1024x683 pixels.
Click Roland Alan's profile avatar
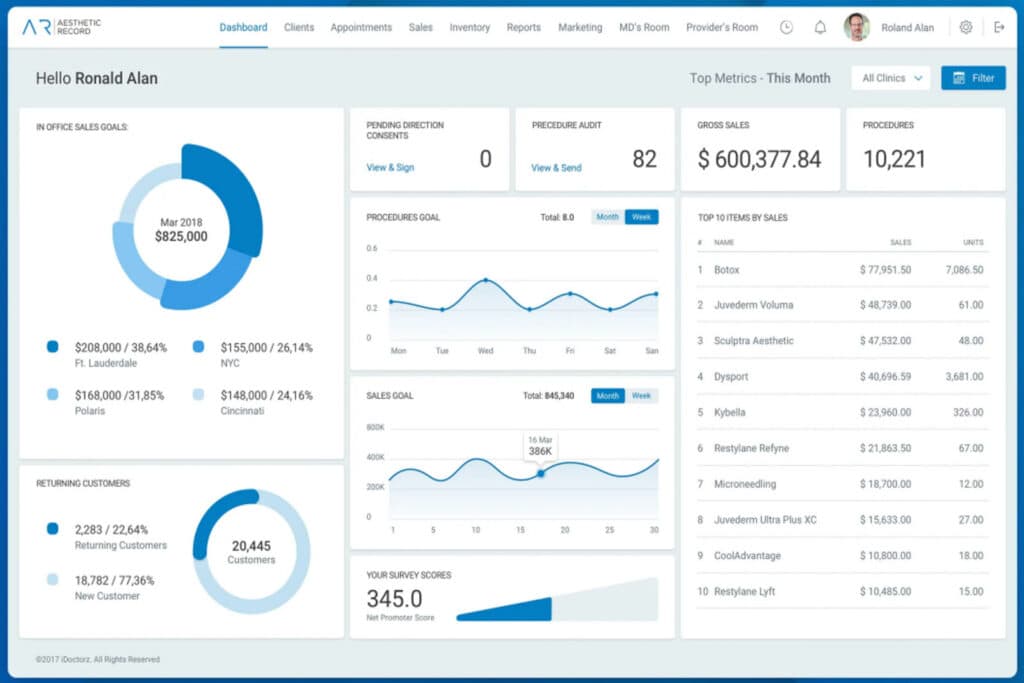856,27
